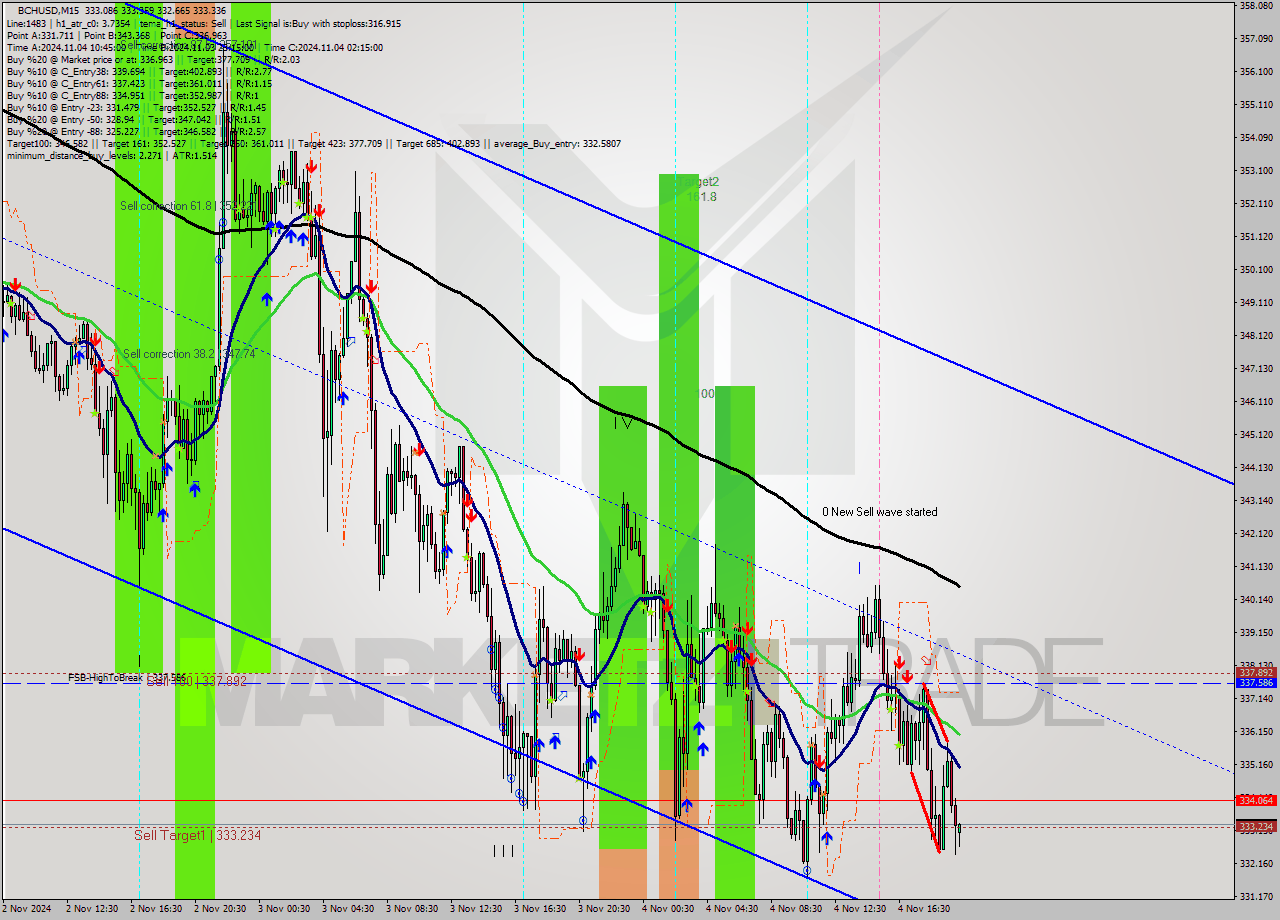This screenshot has width=1280, height=920.
Task: Click the '4 Nov 00:30' time label
Action: click(x=670, y=909)
